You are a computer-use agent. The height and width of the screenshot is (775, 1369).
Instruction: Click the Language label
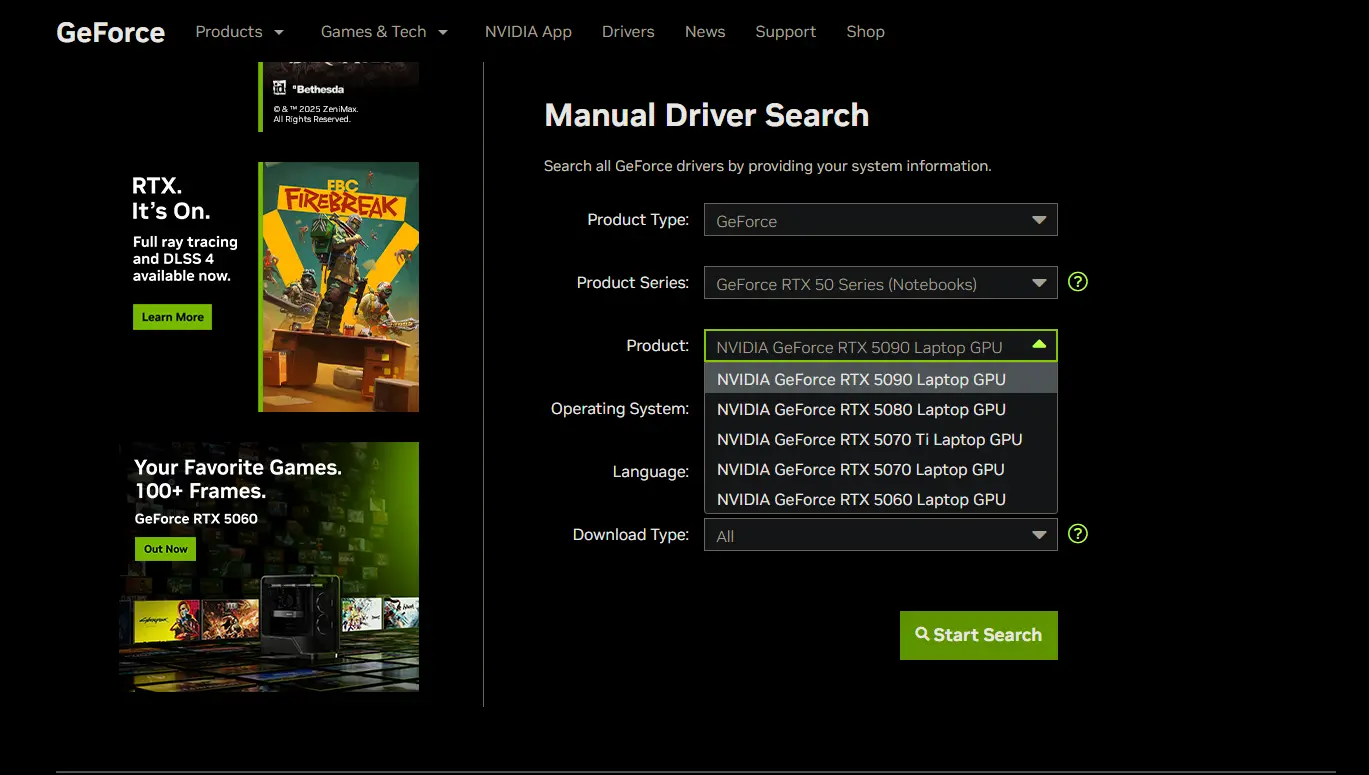[x=651, y=472]
